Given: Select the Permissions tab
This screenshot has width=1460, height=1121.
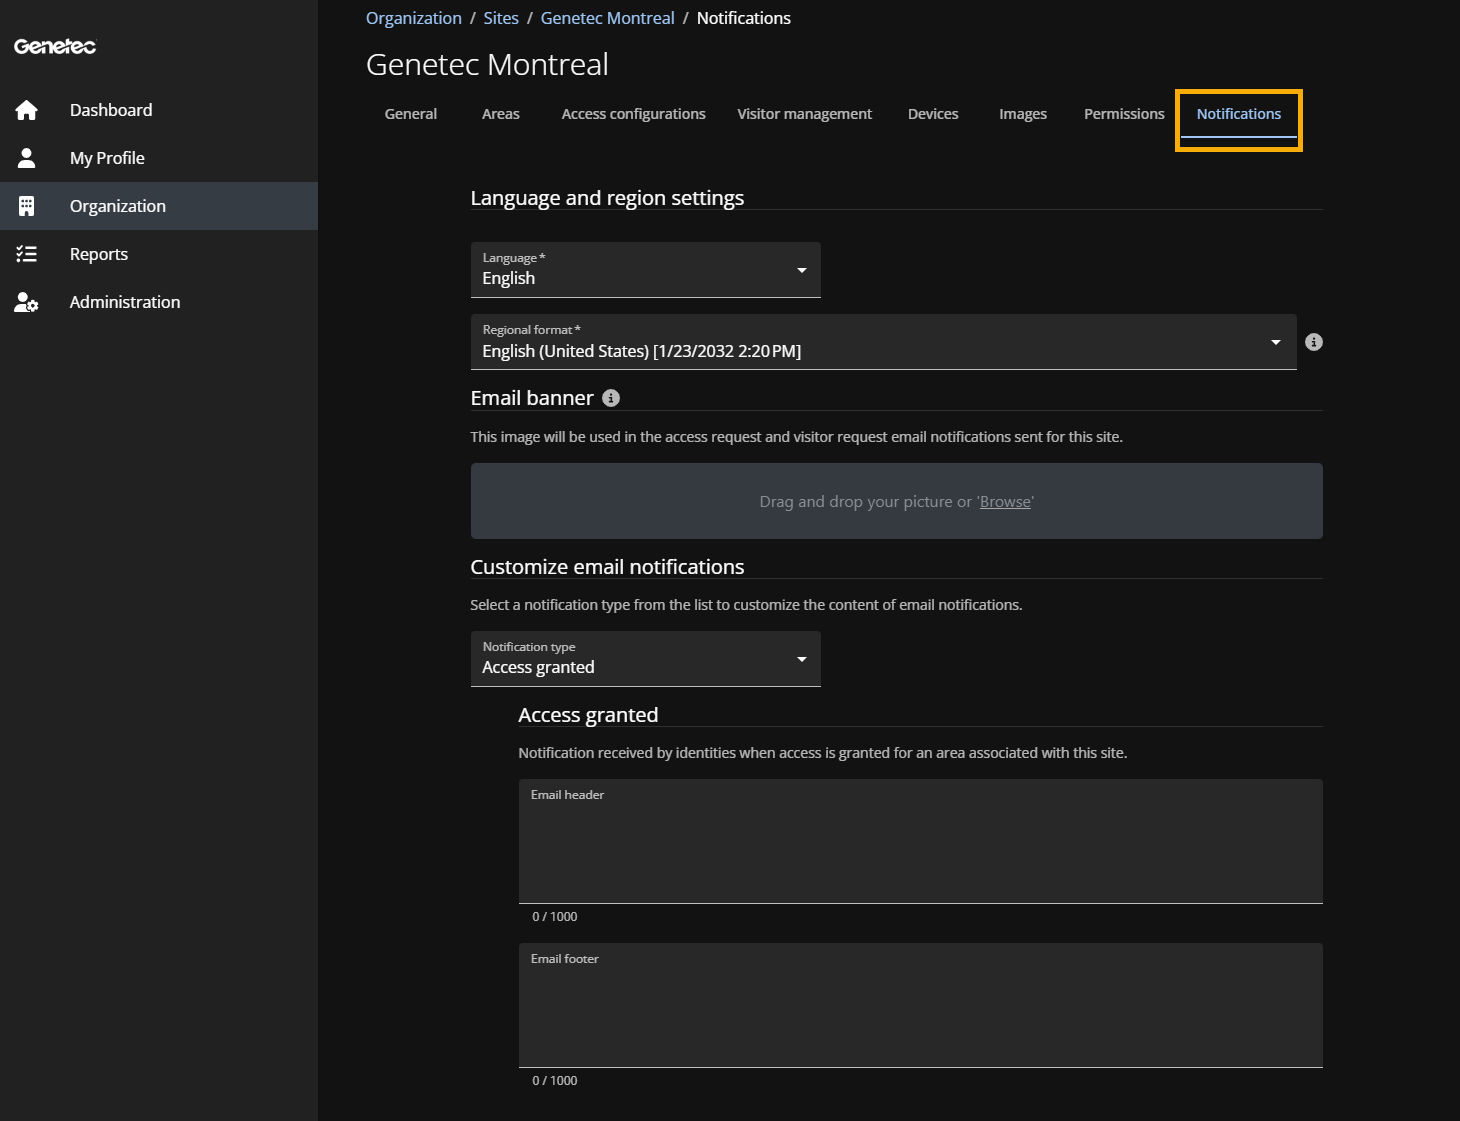Looking at the screenshot, I should [x=1124, y=114].
